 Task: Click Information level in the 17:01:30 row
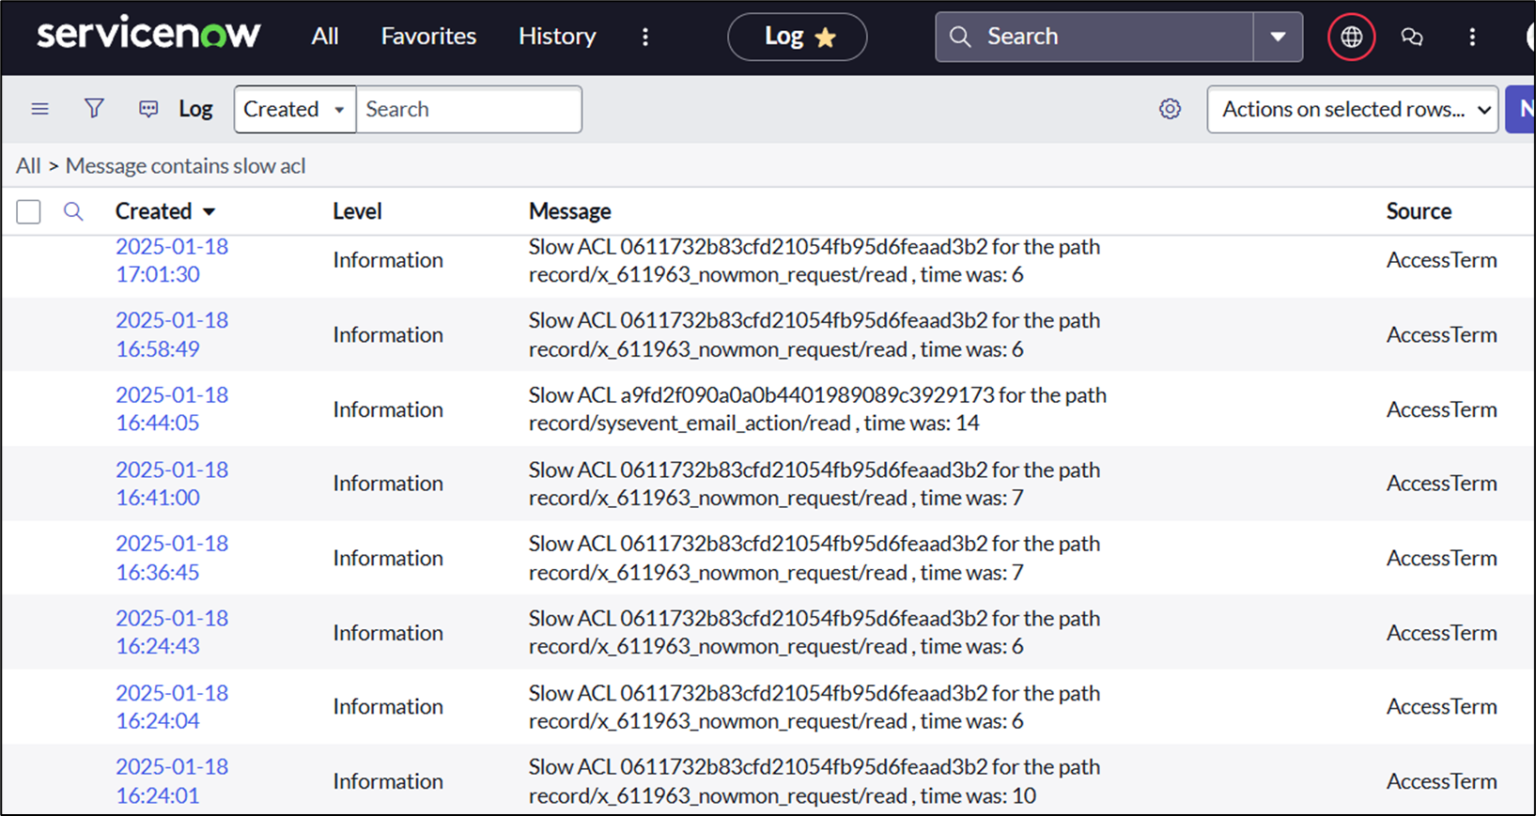click(388, 260)
